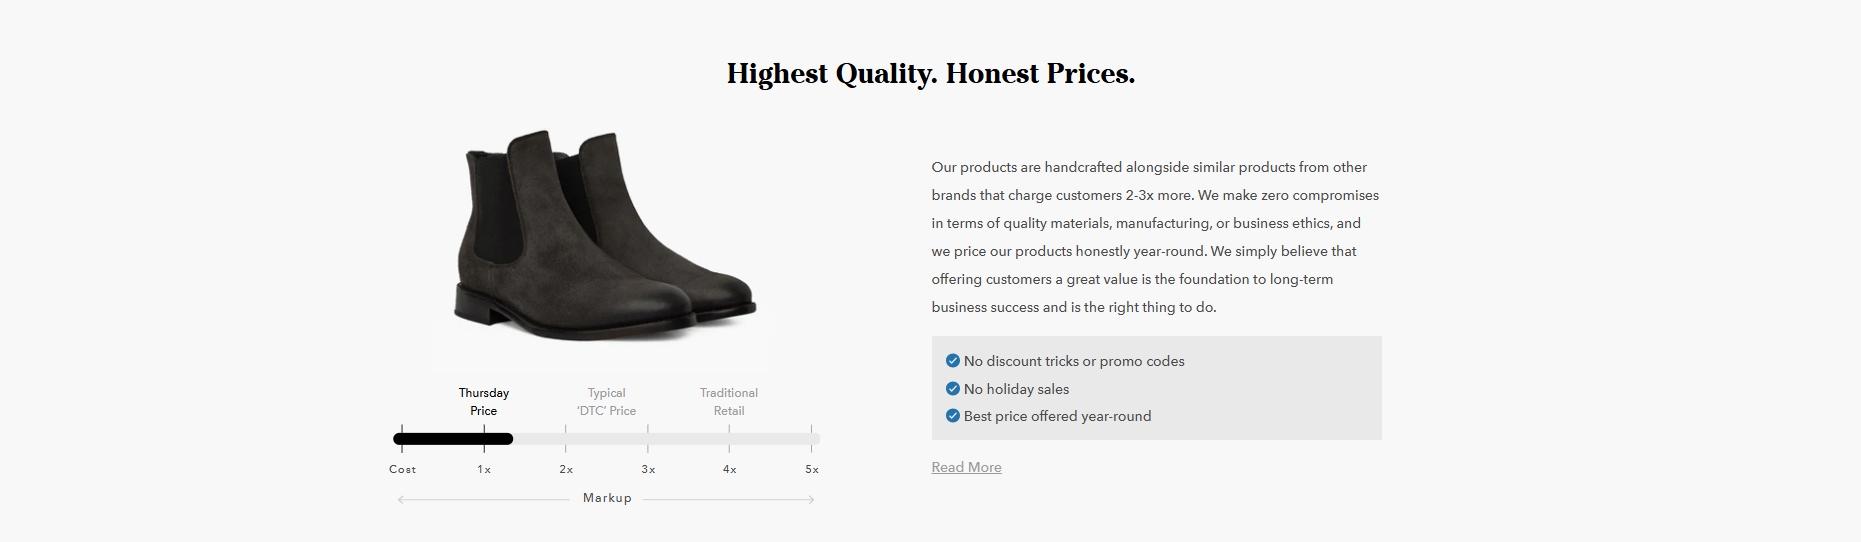Click the left arrow of Markup axis
Image resolution: width=1861 pixels, height=542 pixels.
[x=402, y=499]
